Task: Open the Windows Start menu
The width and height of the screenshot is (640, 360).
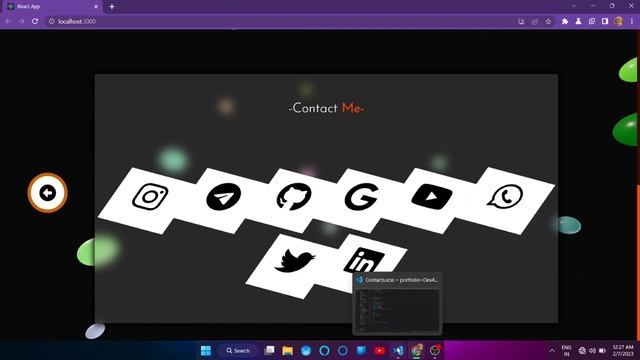Action: coord(206,351)
